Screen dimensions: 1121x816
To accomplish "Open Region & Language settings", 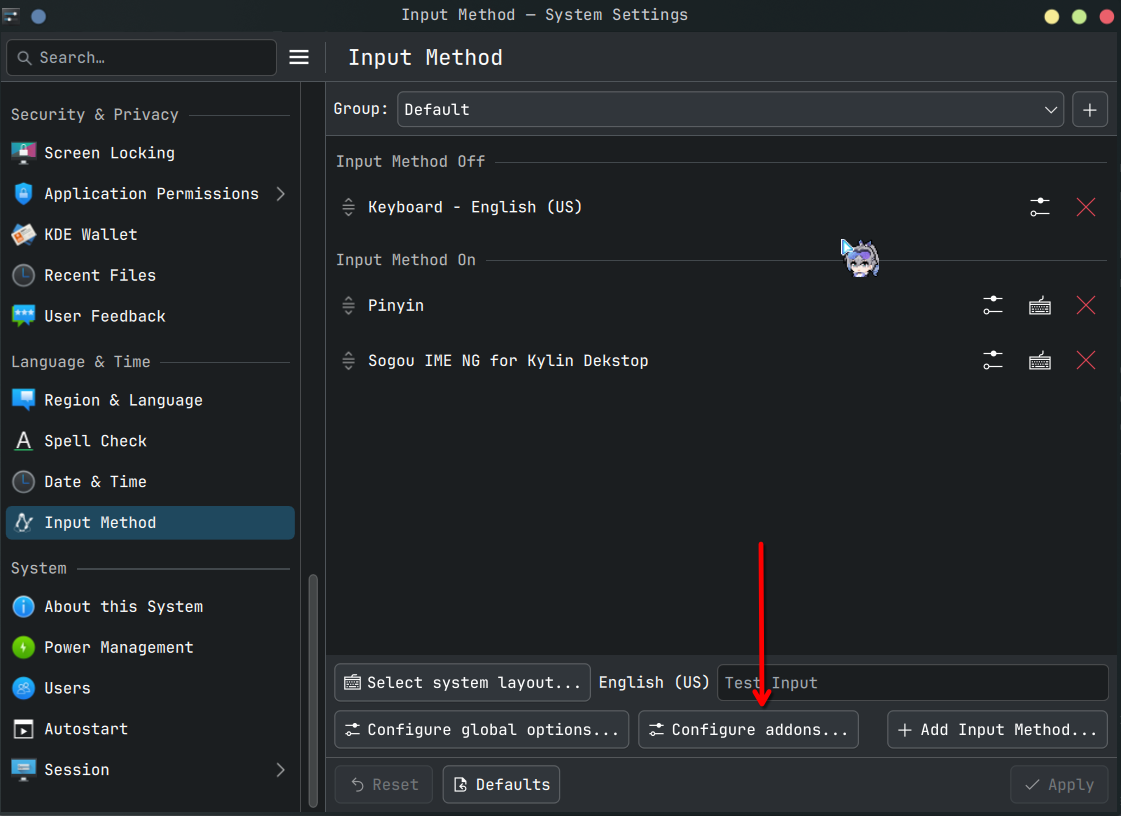I will coord(123,400).
